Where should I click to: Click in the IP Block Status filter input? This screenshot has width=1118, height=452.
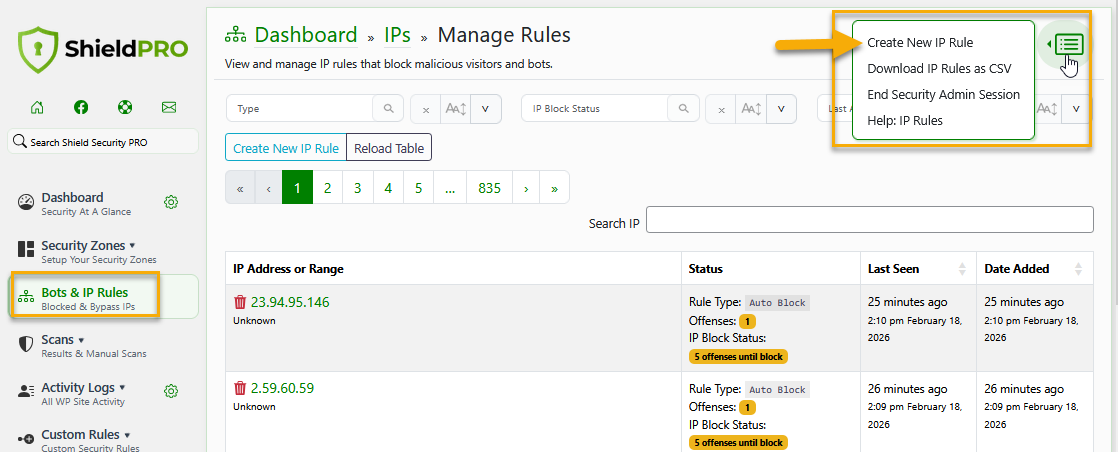(595, 108)
